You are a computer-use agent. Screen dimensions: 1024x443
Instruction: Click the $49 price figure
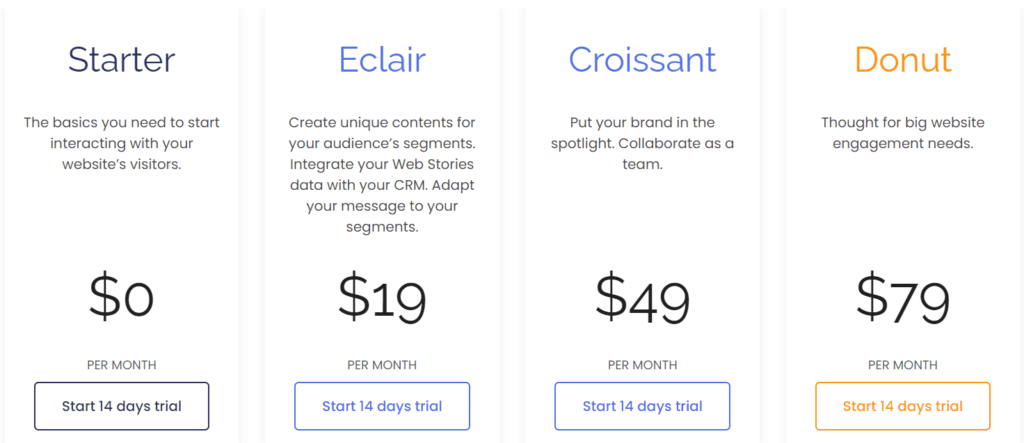tap(642, 296)
